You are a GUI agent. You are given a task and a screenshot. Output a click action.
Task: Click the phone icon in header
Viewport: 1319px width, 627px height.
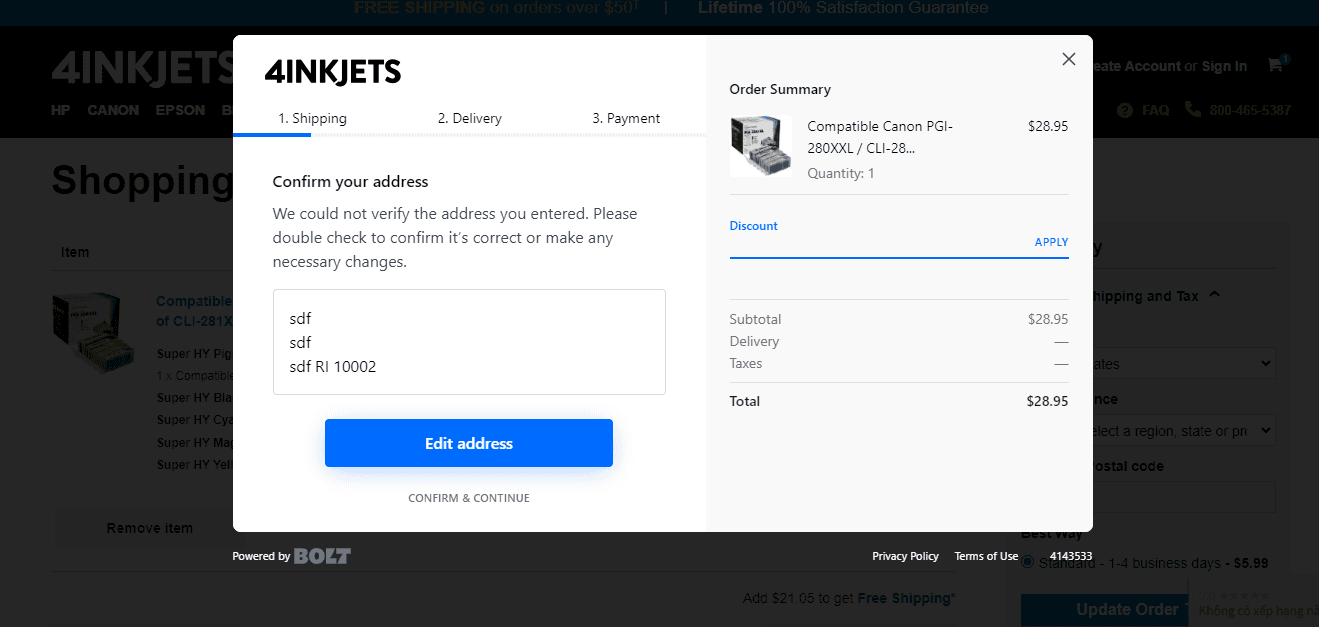1192,109
